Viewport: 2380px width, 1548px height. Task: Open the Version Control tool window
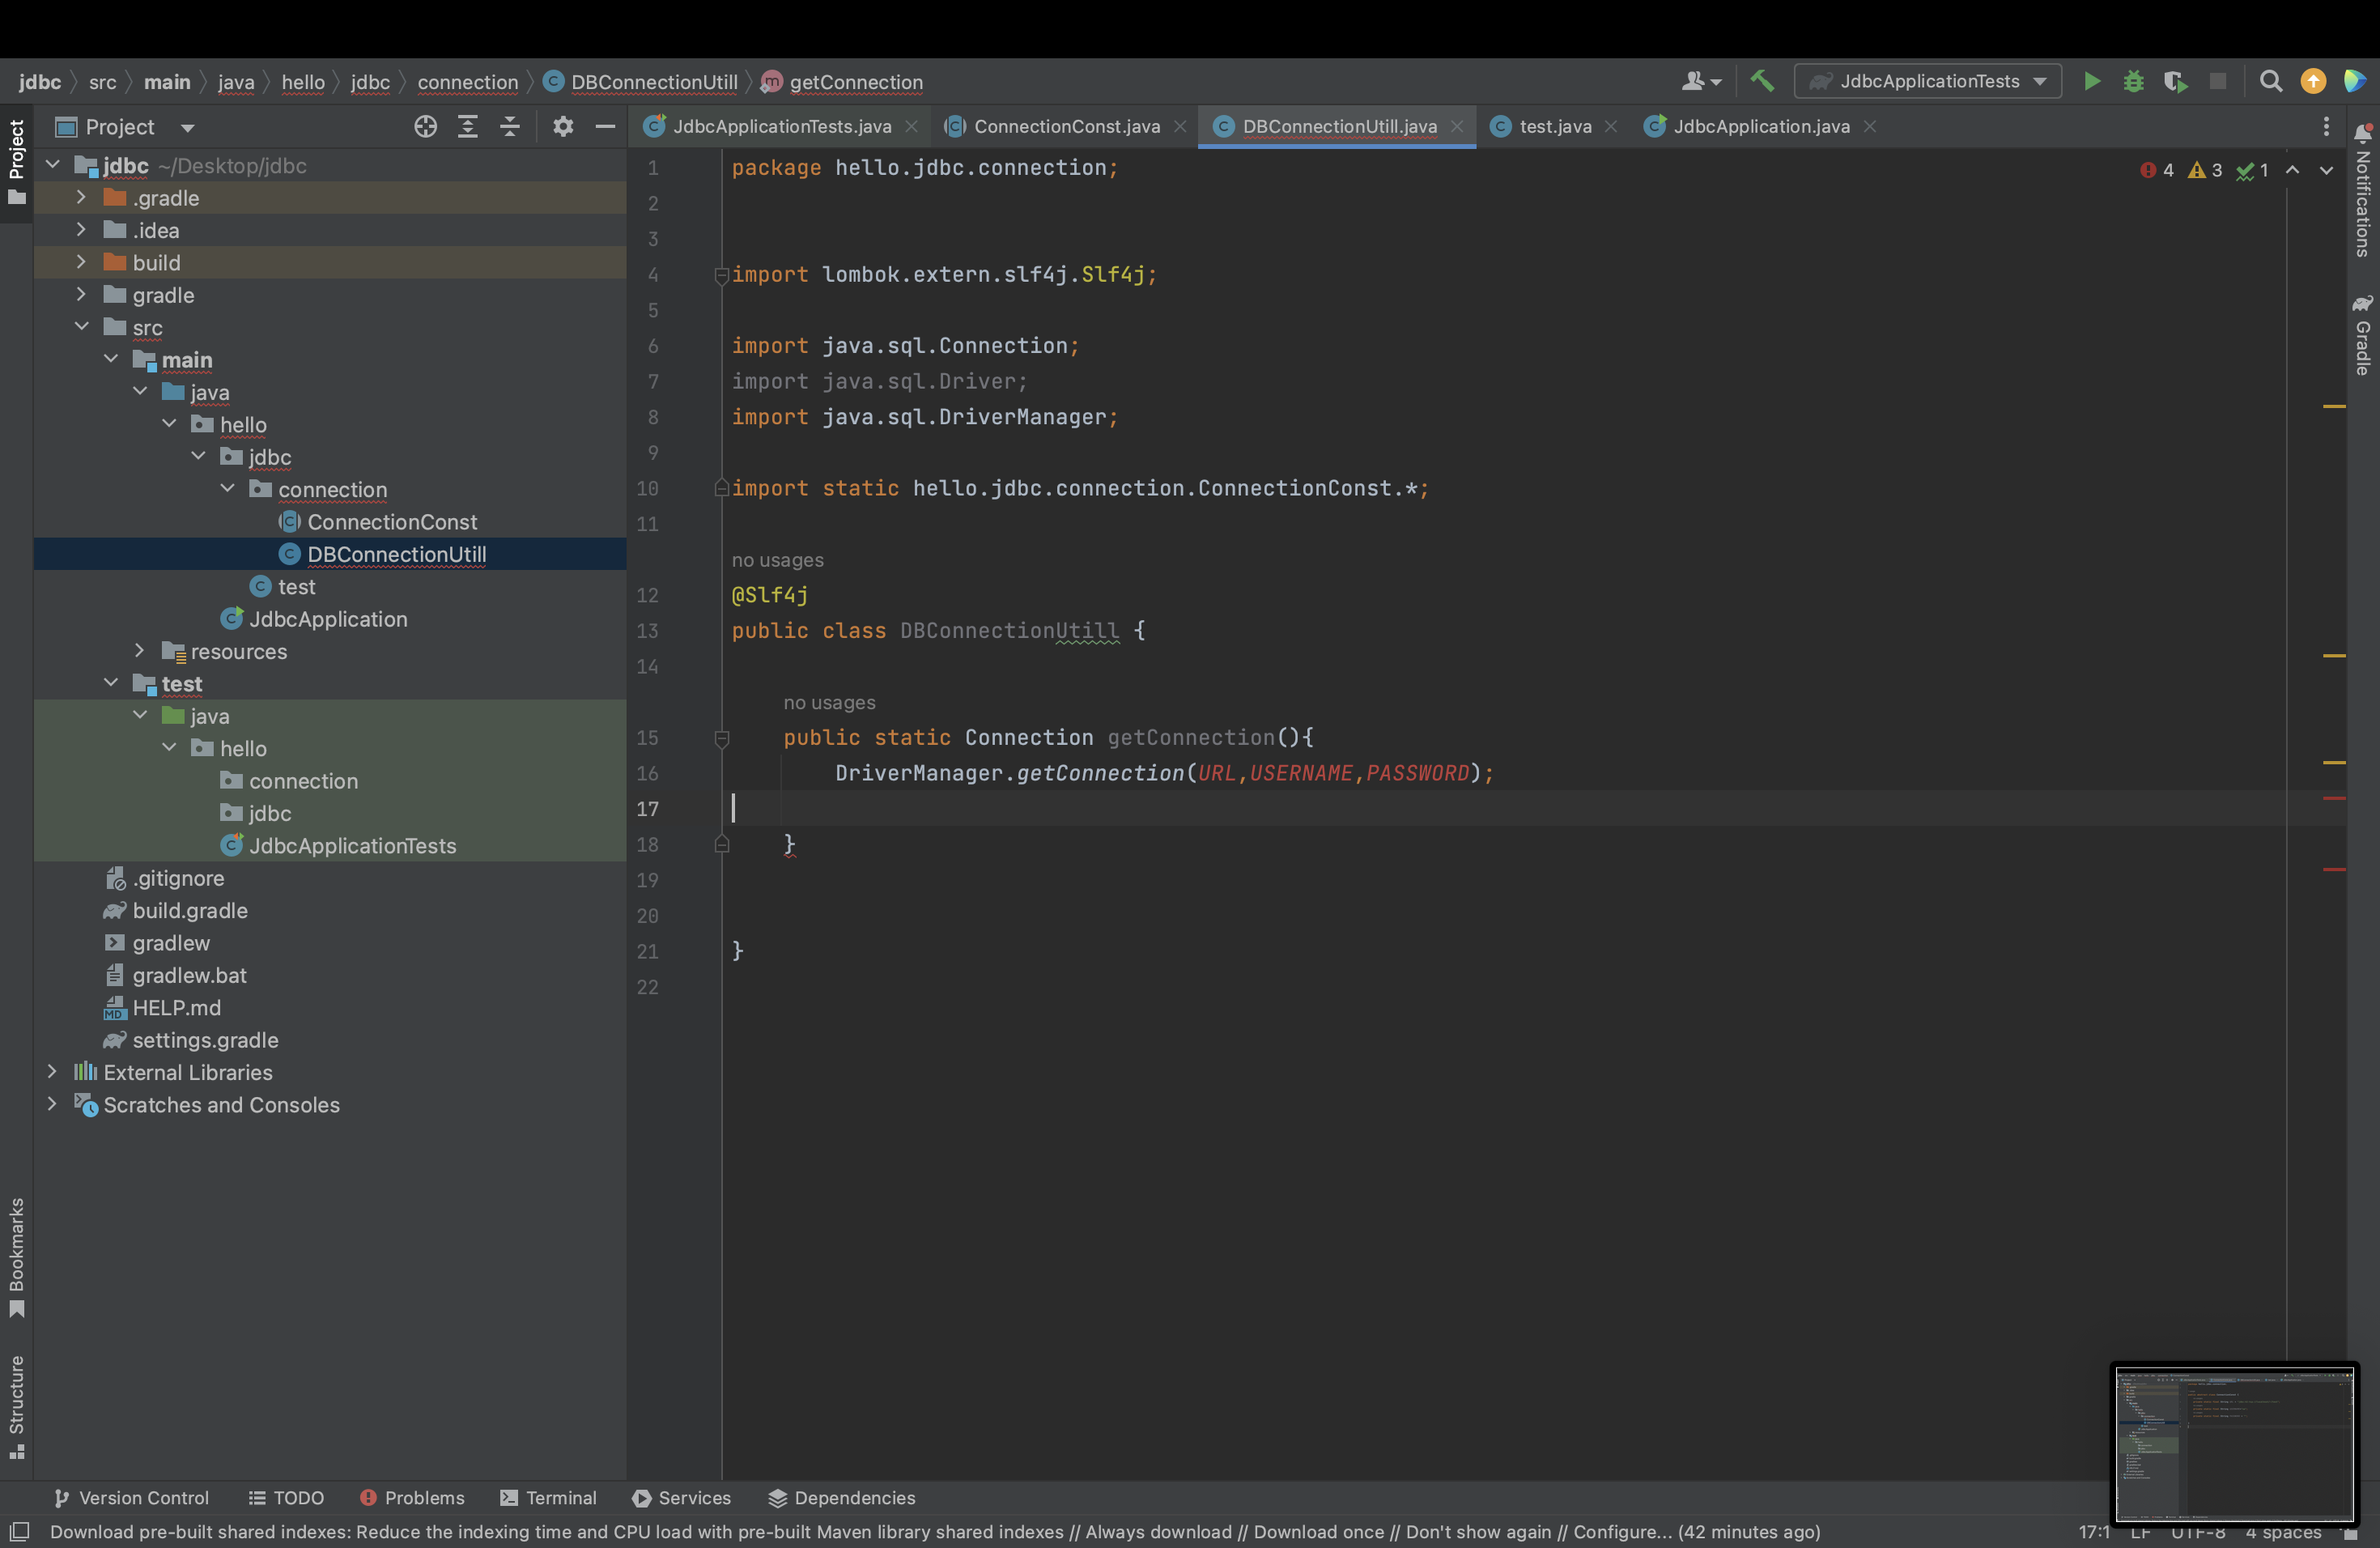131,1497
